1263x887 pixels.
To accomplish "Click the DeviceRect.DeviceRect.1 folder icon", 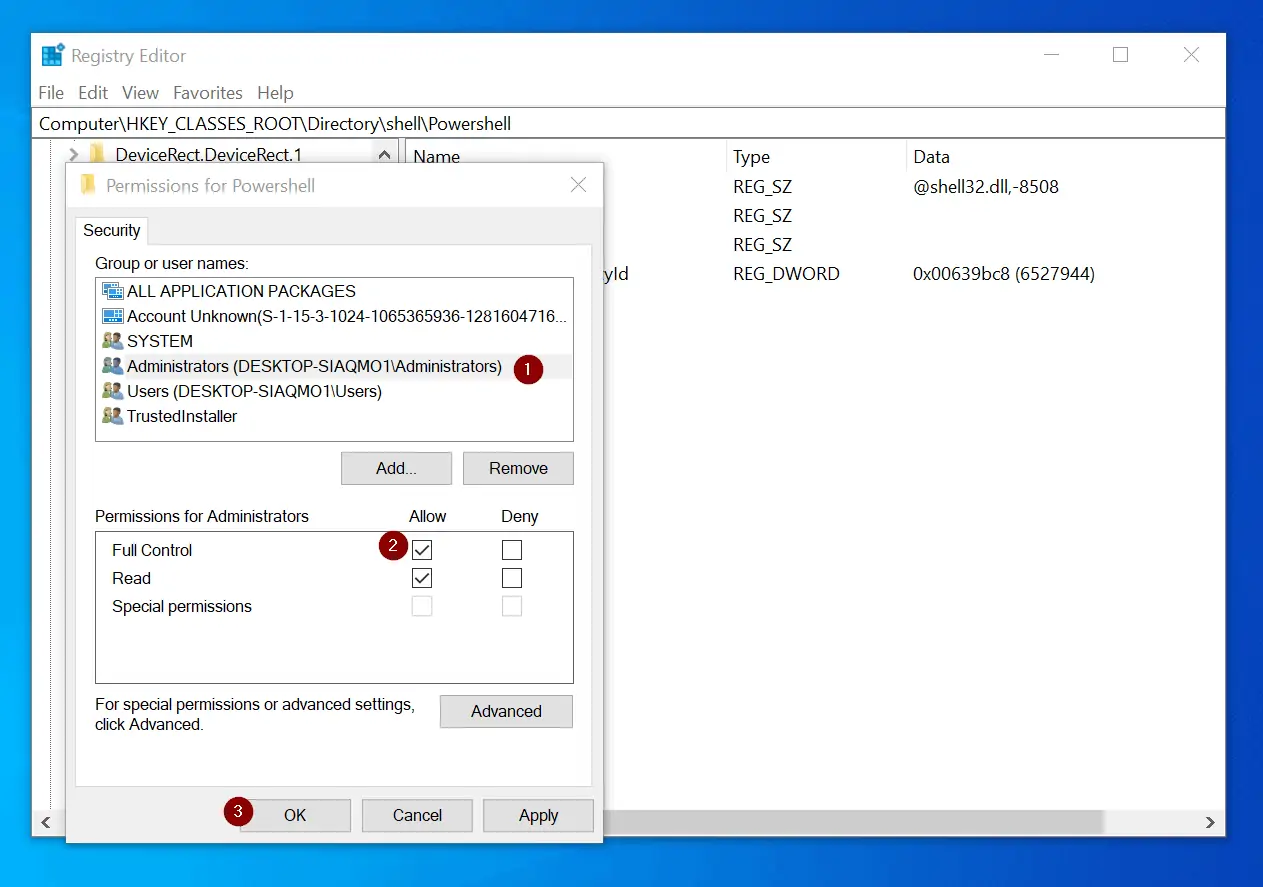I will (97, 154).
